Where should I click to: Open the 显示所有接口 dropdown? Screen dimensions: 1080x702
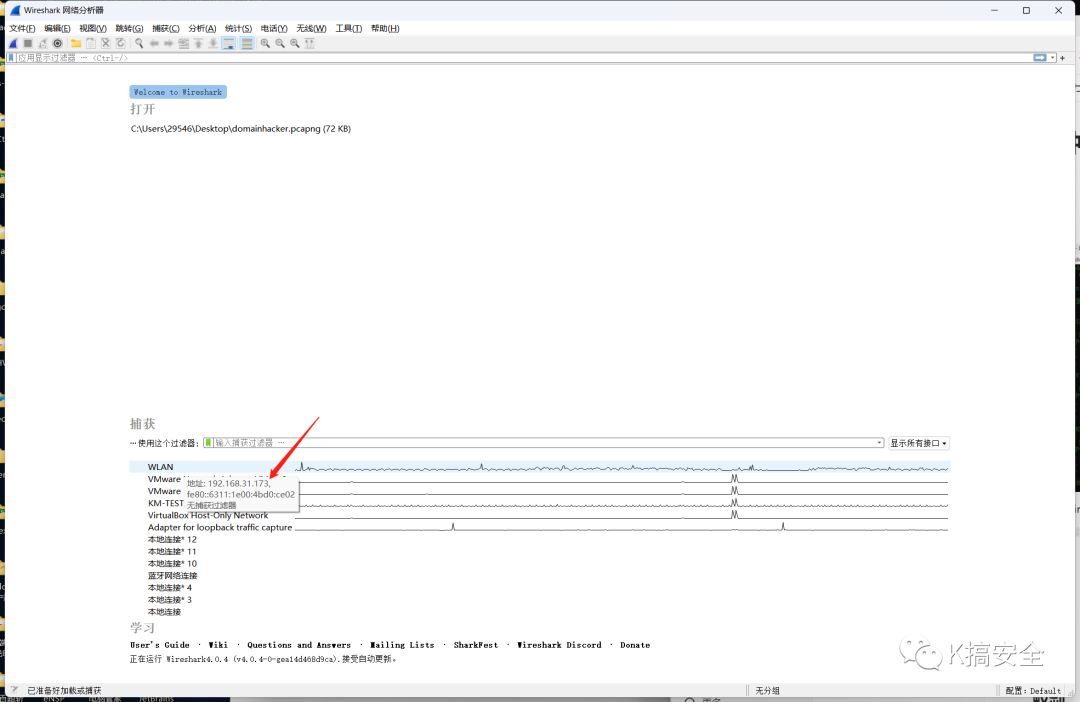(x=918, y=443)
